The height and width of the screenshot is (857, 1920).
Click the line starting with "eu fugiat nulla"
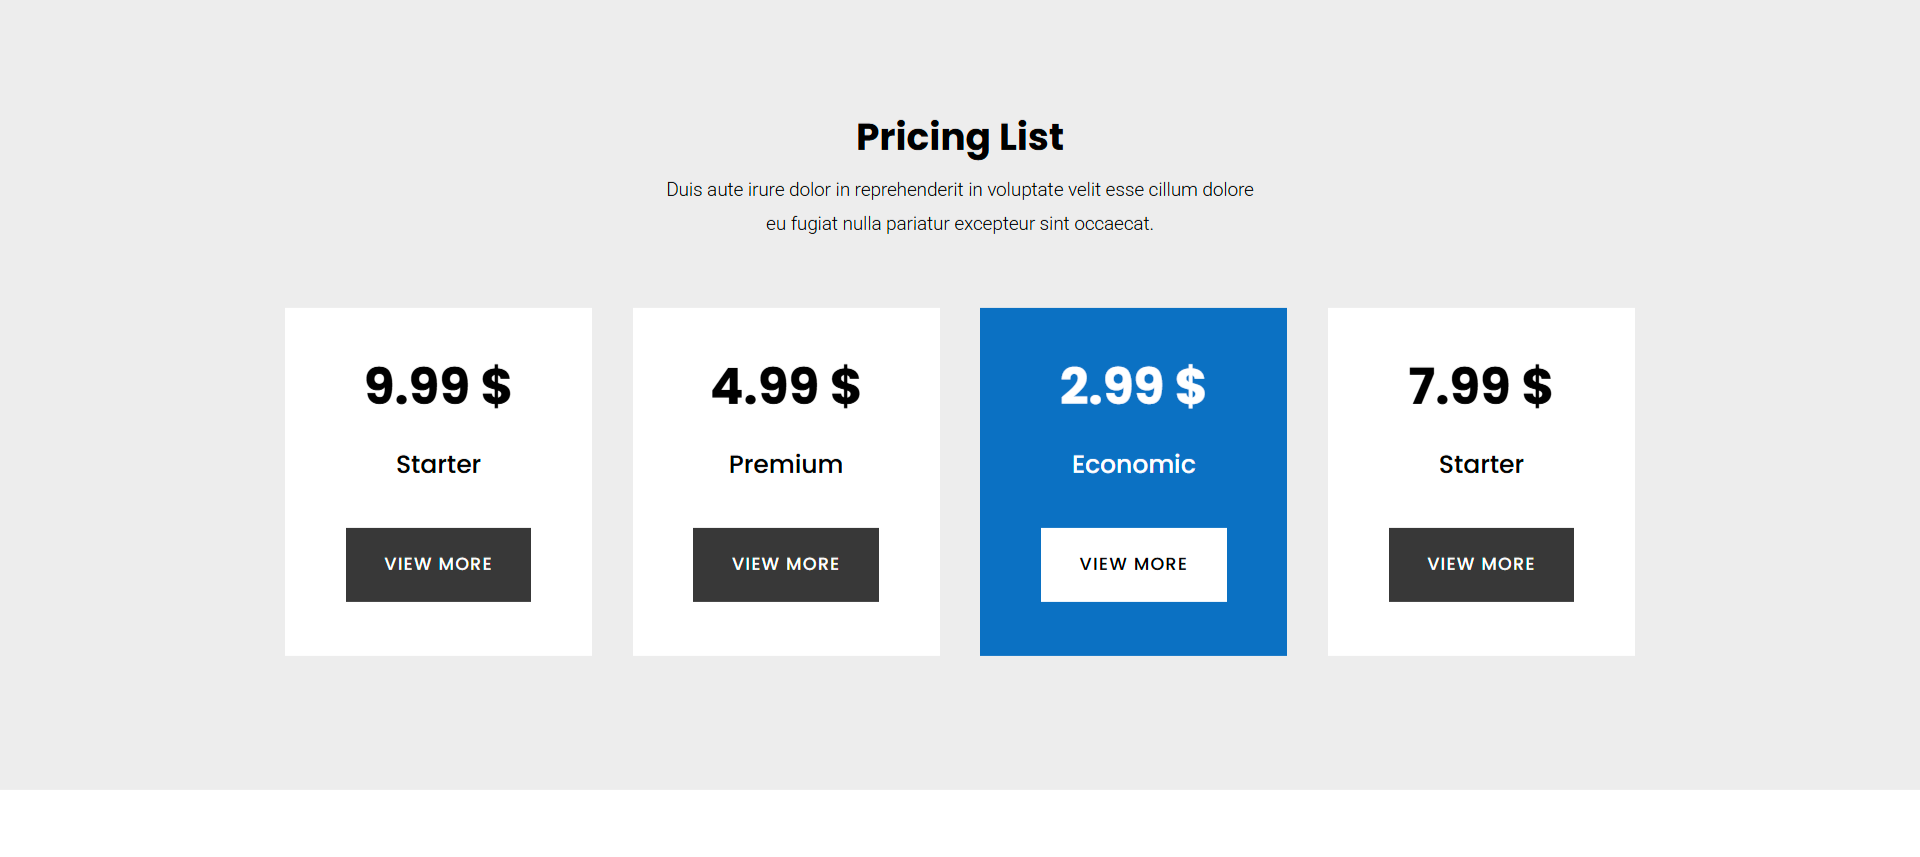tap(959, 224)
